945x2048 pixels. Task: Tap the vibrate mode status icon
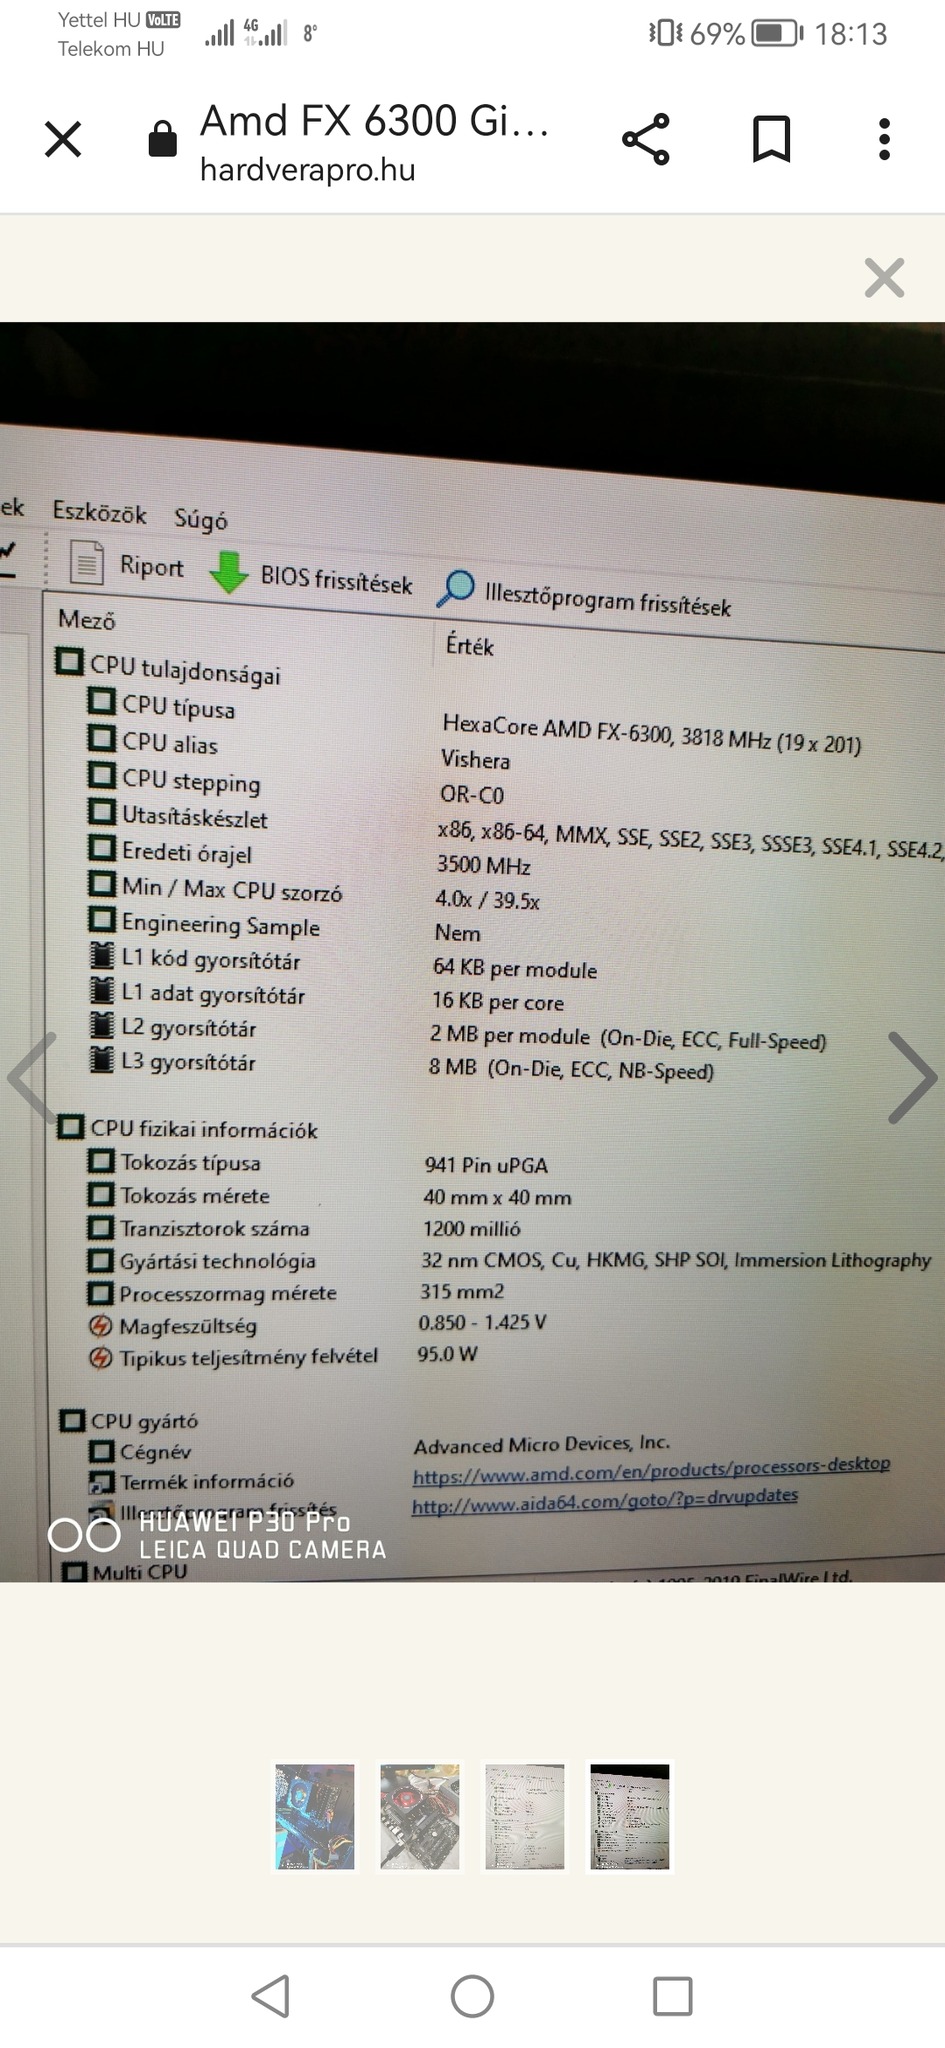[x=665, y=33]
